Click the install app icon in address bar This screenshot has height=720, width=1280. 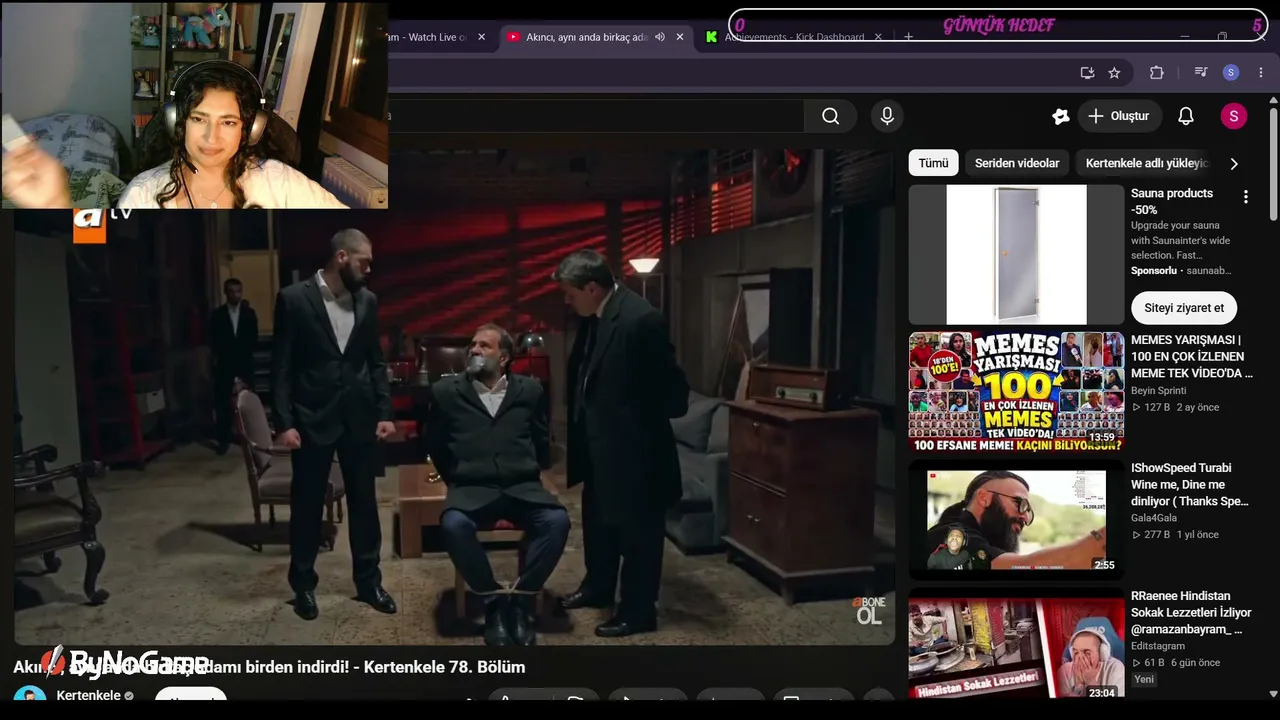(x=1087, y=72)
